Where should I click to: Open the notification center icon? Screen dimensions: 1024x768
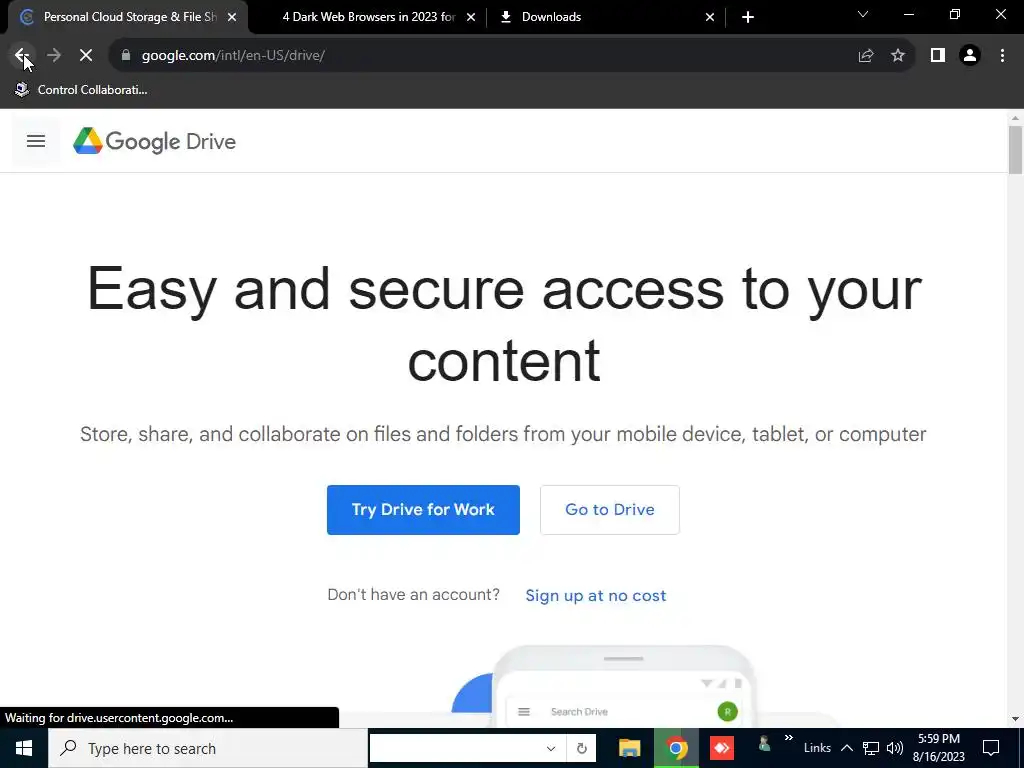991,748
